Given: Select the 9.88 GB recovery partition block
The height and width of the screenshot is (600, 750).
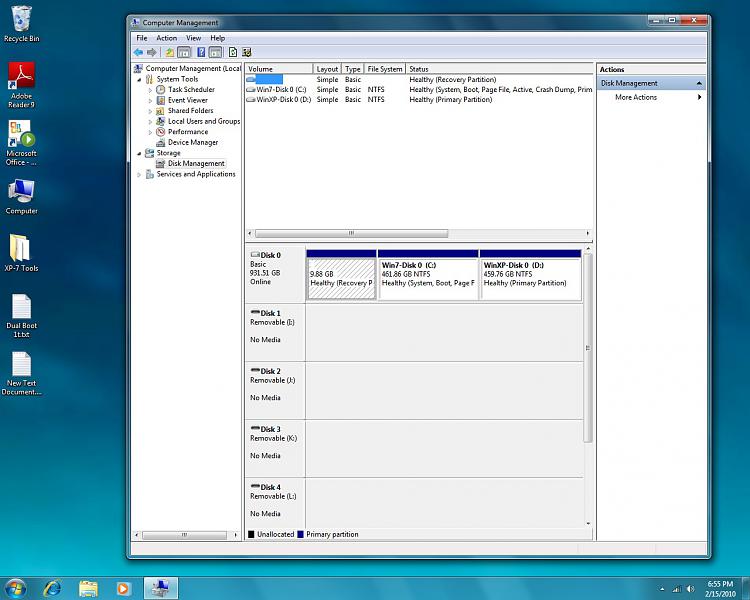Looking at the screenshot, I should click(x=341, y=275).
